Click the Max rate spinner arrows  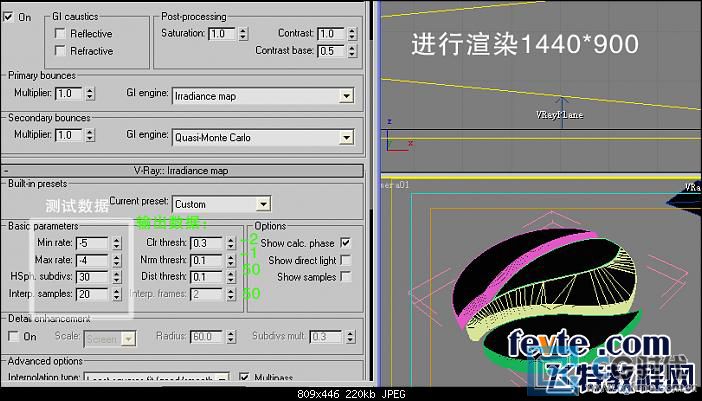coord(116,260)
